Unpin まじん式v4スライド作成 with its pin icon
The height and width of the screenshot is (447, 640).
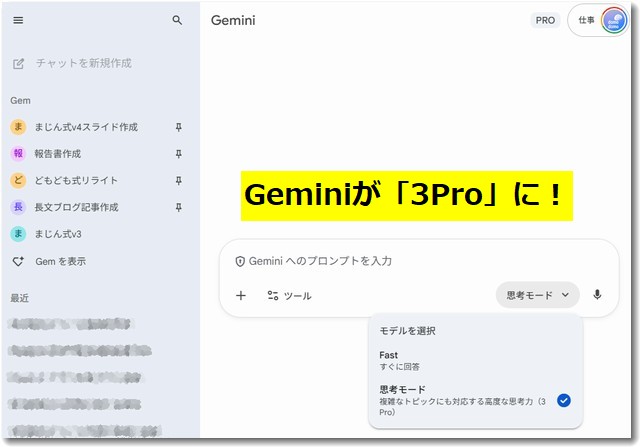(x=178, y=127)
